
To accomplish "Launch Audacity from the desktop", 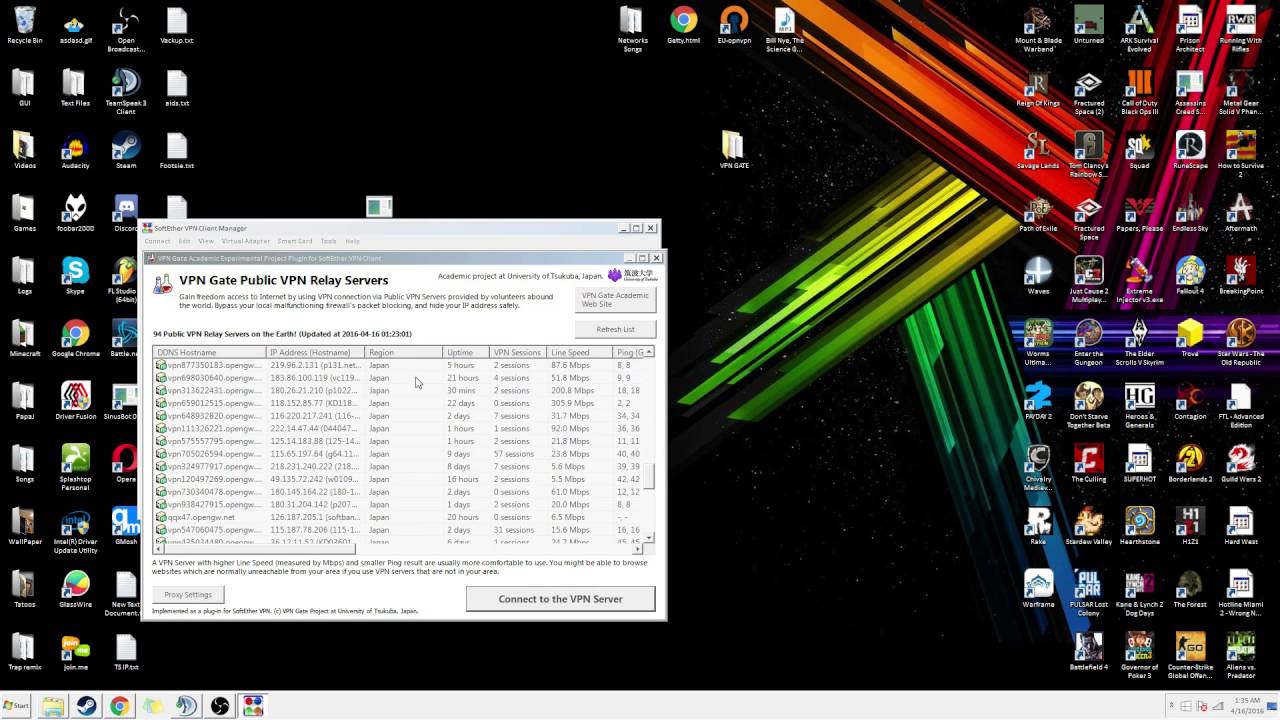I will 75,151.
